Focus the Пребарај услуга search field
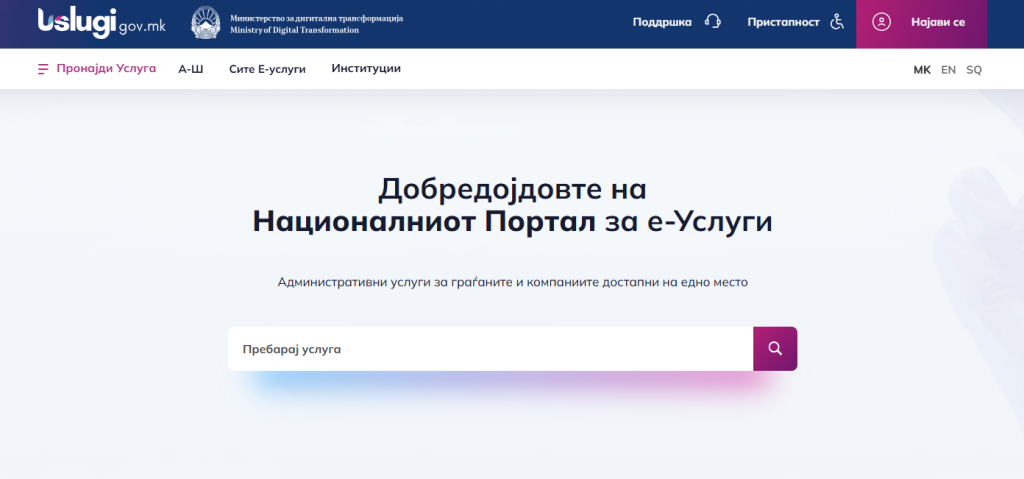 click(490, 349)
